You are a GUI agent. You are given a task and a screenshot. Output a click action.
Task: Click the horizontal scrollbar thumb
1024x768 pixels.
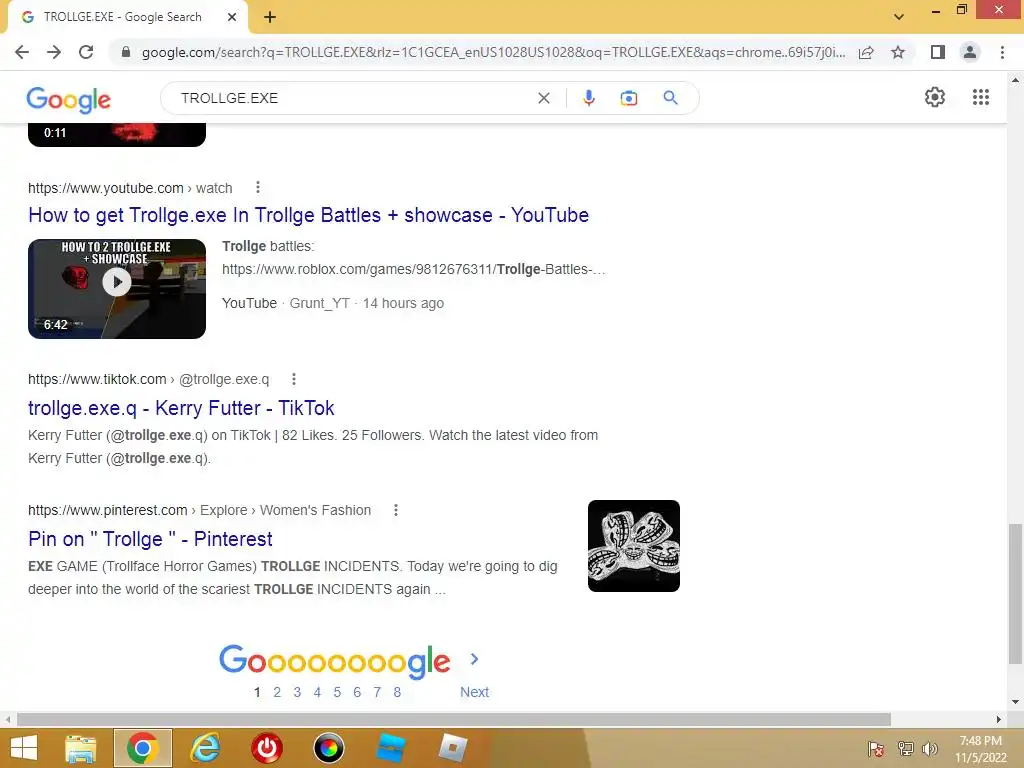click(x=454, y=720)
